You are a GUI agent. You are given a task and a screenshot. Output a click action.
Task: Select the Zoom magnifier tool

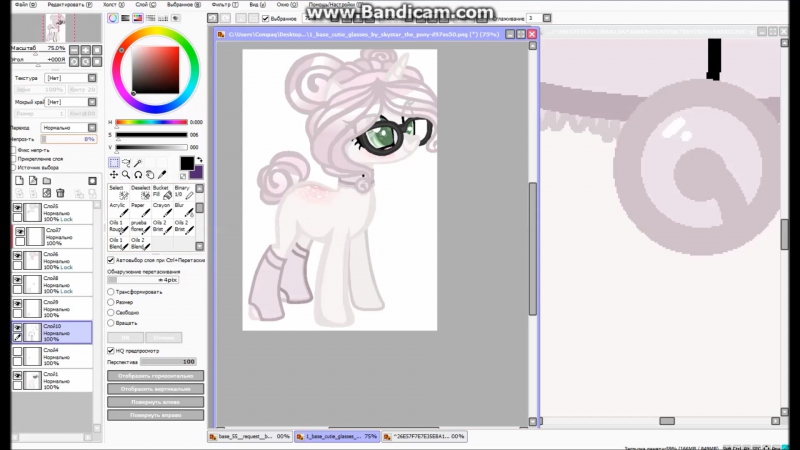point(126,174)
